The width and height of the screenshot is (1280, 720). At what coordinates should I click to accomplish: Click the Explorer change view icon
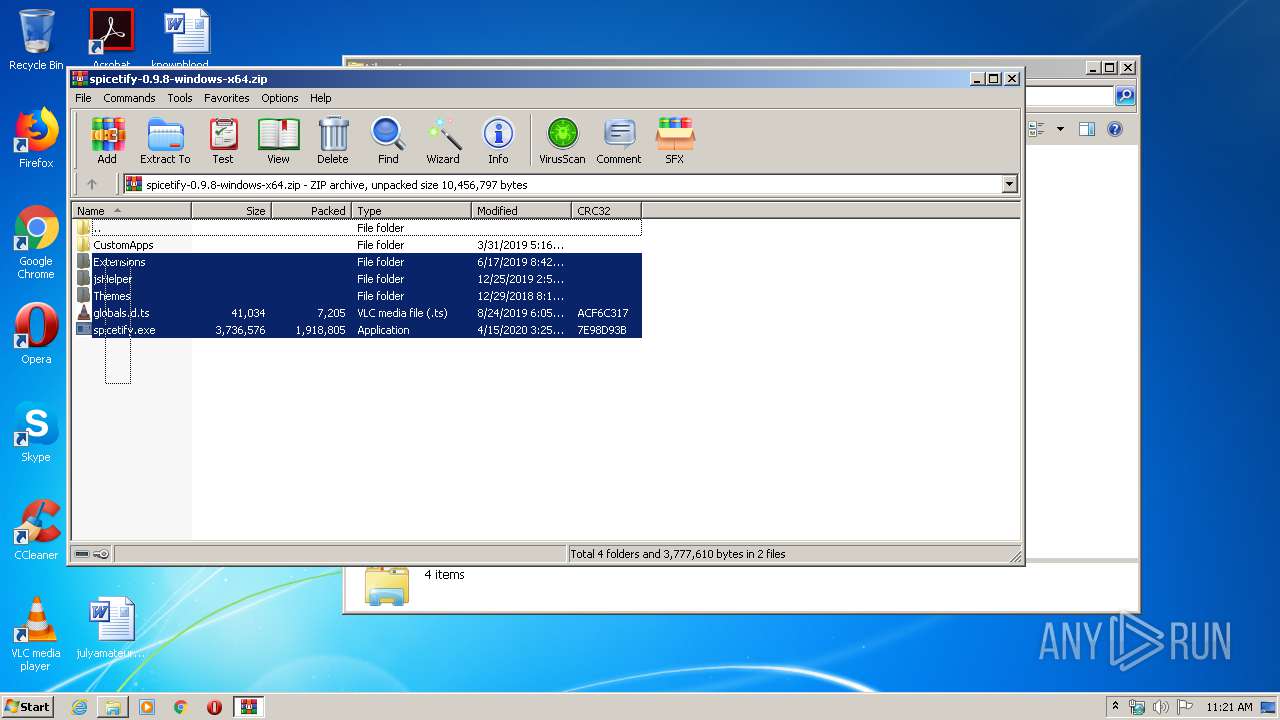[x=1036, y=129]
